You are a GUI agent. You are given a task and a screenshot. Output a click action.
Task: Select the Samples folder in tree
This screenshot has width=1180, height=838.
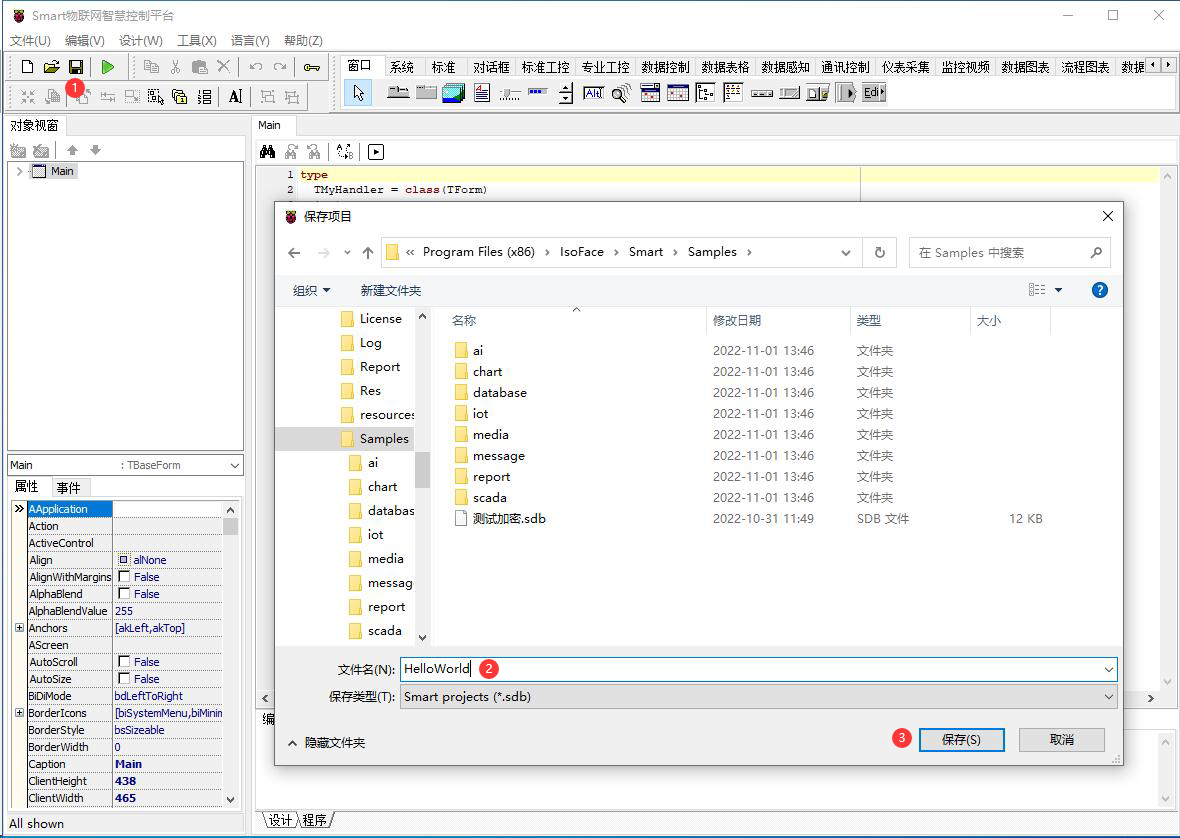click(374, 439)
